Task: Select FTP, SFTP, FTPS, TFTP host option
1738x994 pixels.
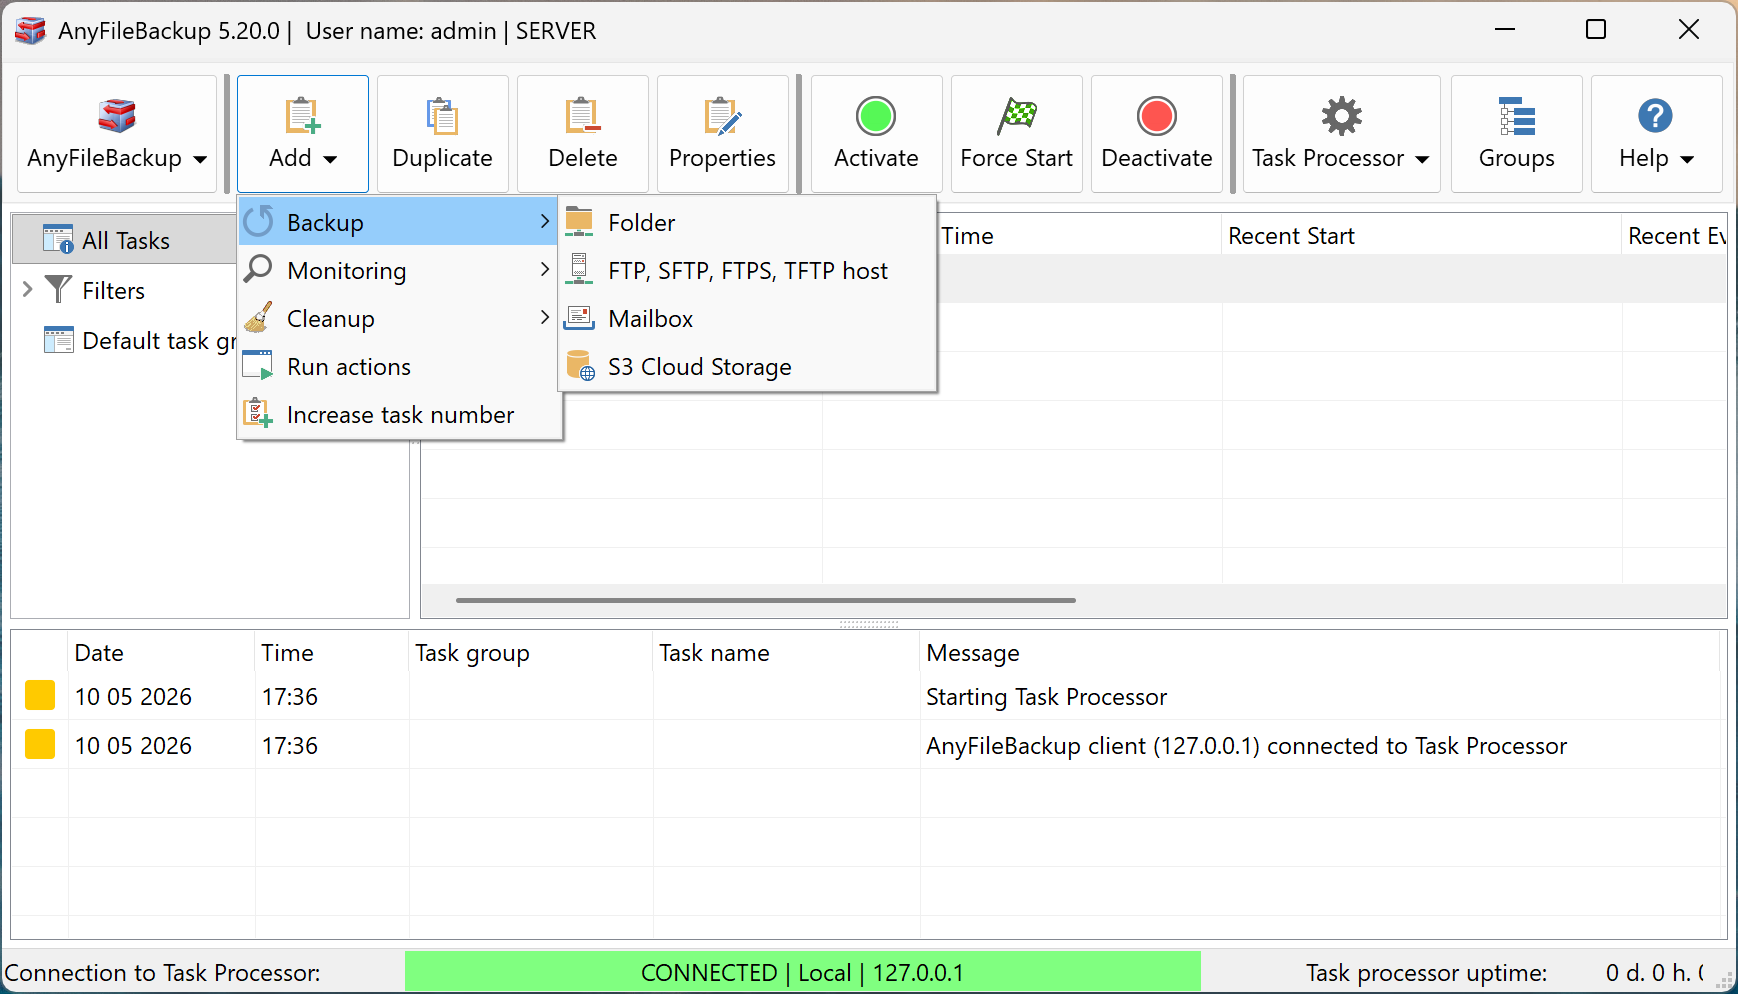Action: (747, 270)
